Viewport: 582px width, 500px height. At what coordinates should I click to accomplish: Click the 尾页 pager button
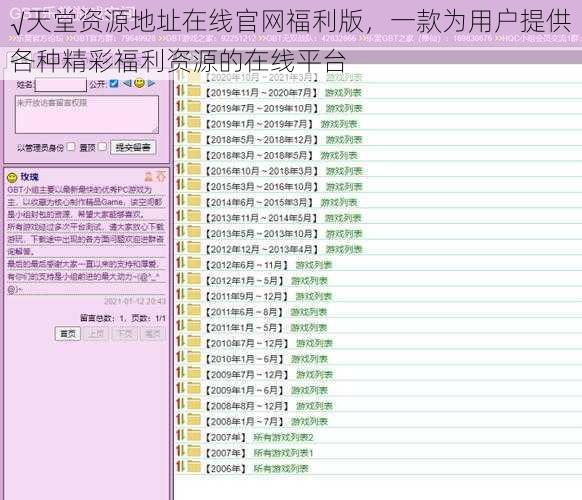(153, 334)
